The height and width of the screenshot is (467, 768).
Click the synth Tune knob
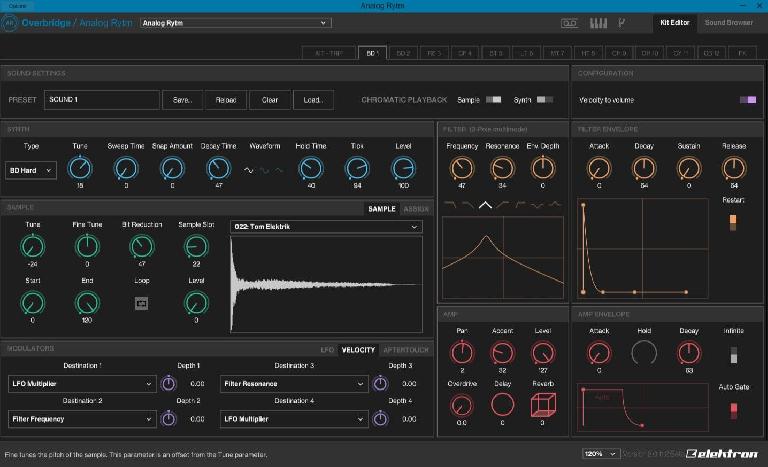pyautogui.click(x=80, y=168)
